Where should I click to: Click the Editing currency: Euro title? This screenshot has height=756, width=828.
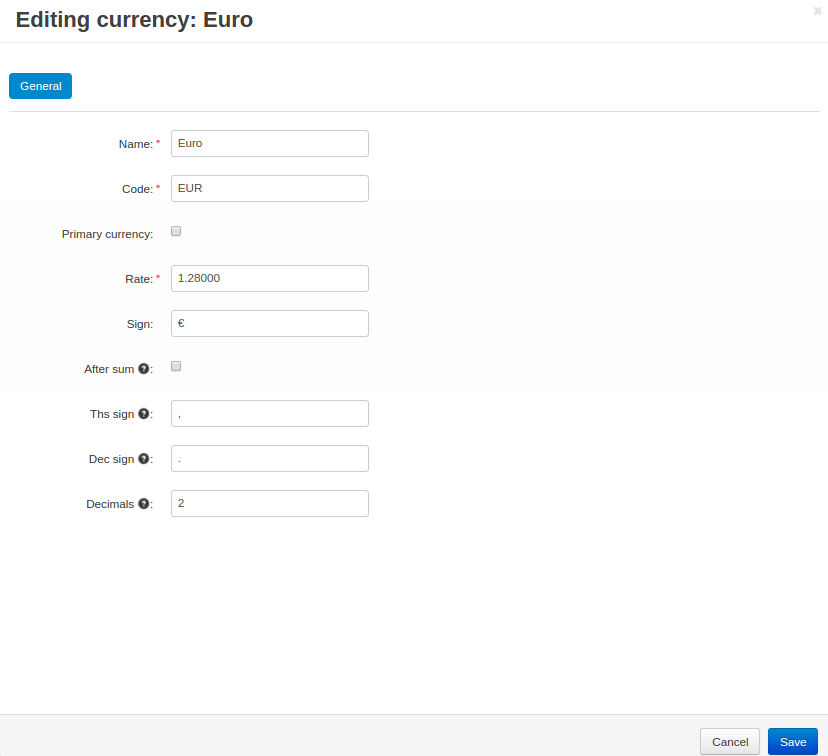click(134, 20)
